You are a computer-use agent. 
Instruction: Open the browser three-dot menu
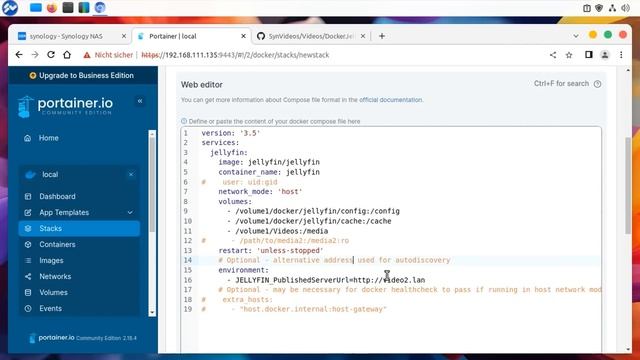621,55
